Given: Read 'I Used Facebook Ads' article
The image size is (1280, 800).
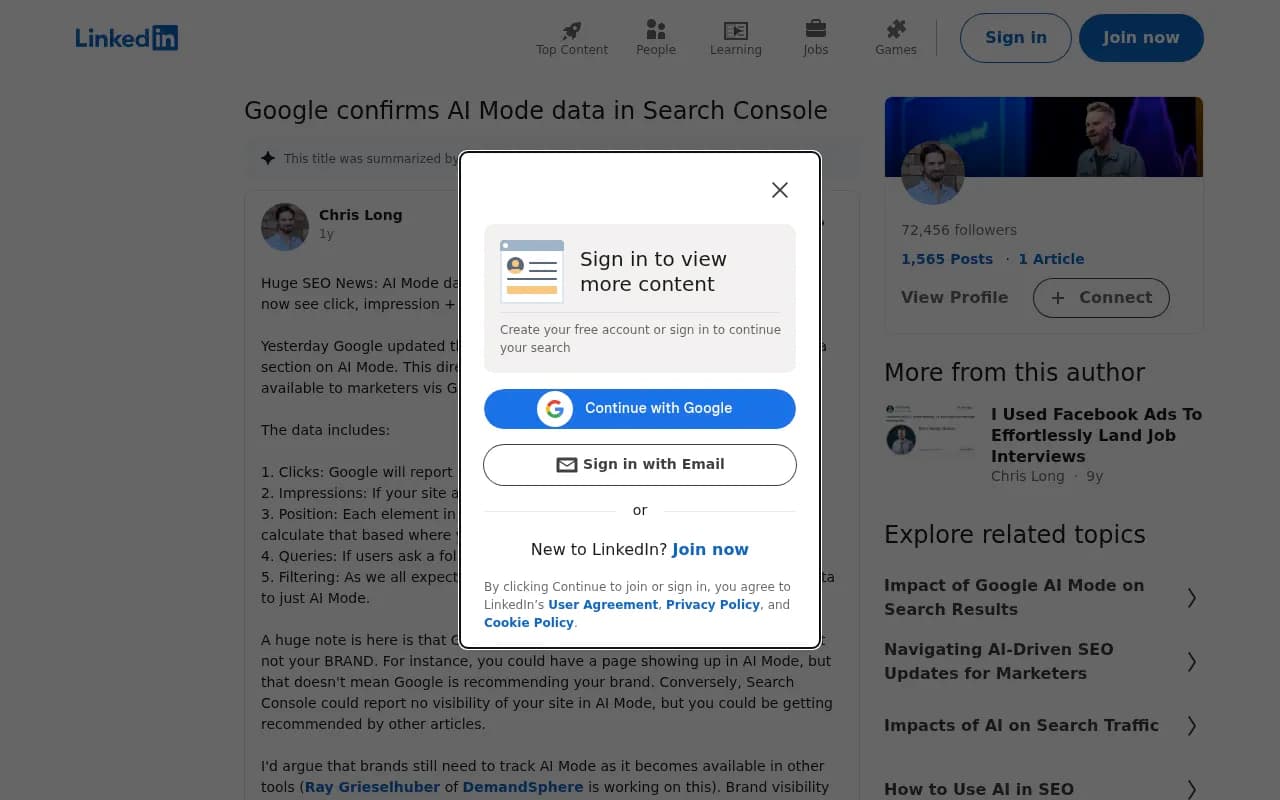Looking at the screenshot, I should click(x=1097, y=435).
